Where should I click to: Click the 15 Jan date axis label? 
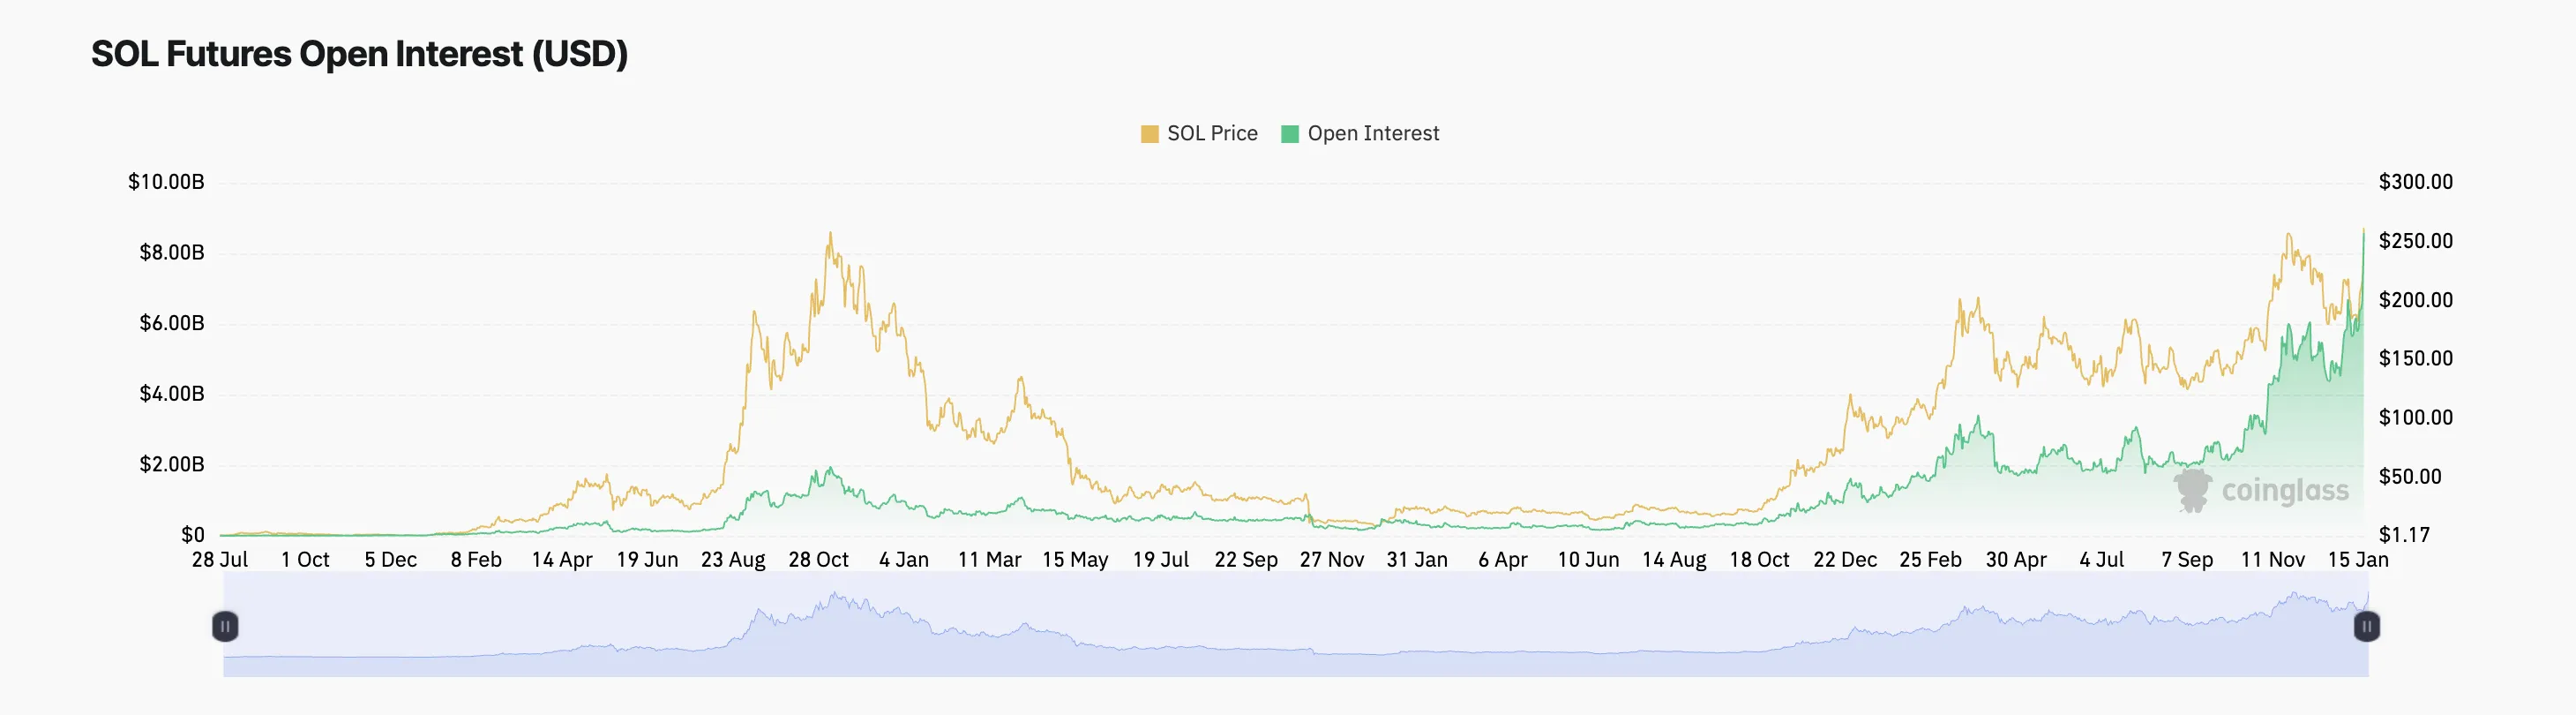pyautogui.click(x=2357, y=560)
